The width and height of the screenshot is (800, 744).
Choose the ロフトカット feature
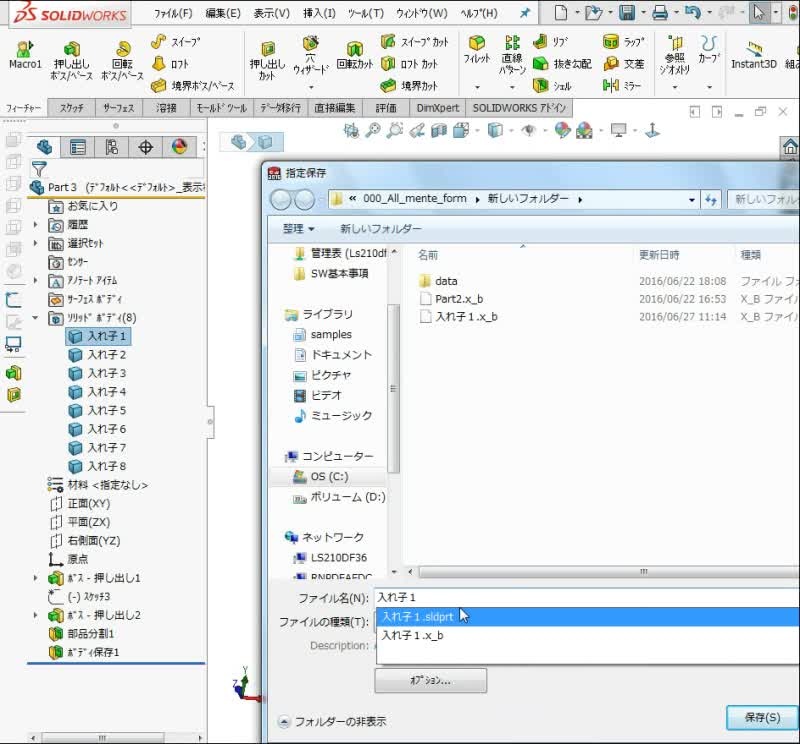pos(409,64)
